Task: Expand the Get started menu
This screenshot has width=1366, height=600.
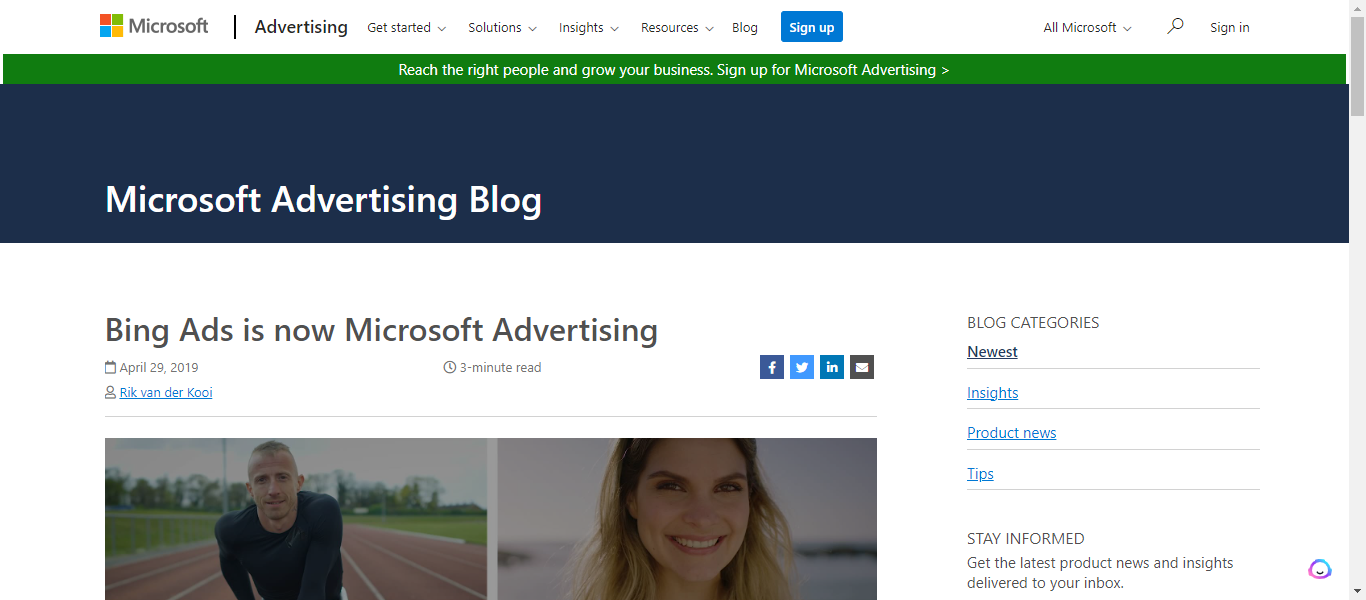Action: [x=407, y=27]
